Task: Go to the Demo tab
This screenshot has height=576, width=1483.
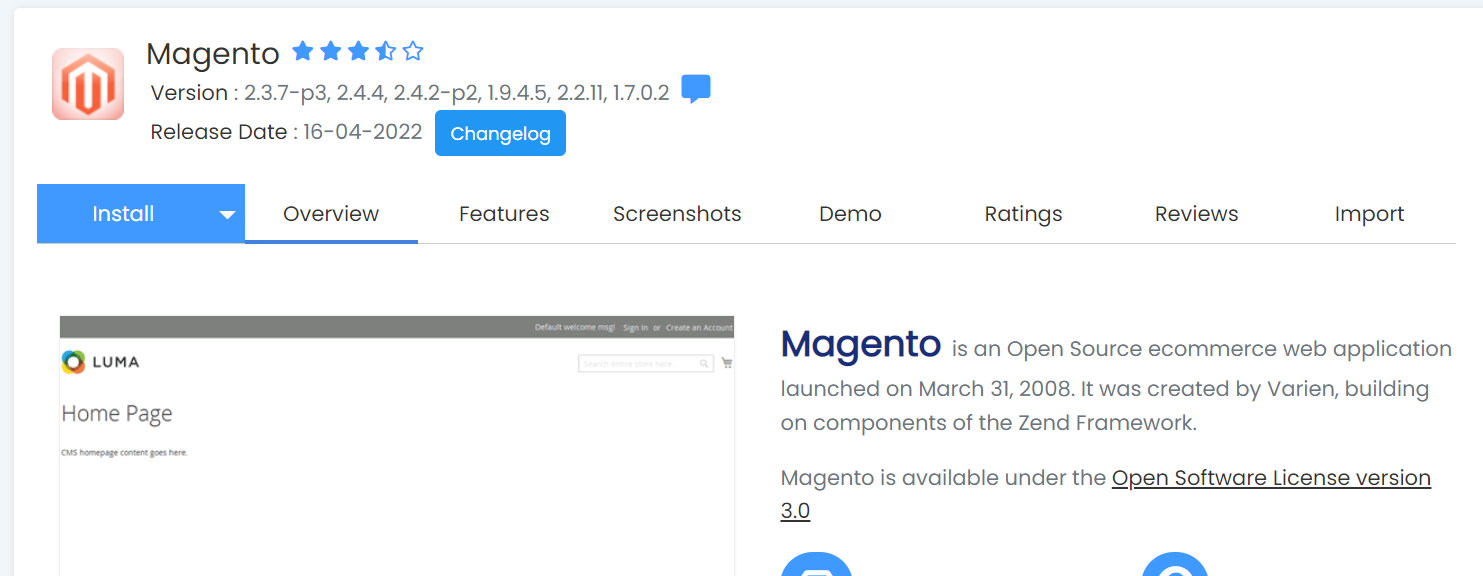Action: tap(850, 214)
